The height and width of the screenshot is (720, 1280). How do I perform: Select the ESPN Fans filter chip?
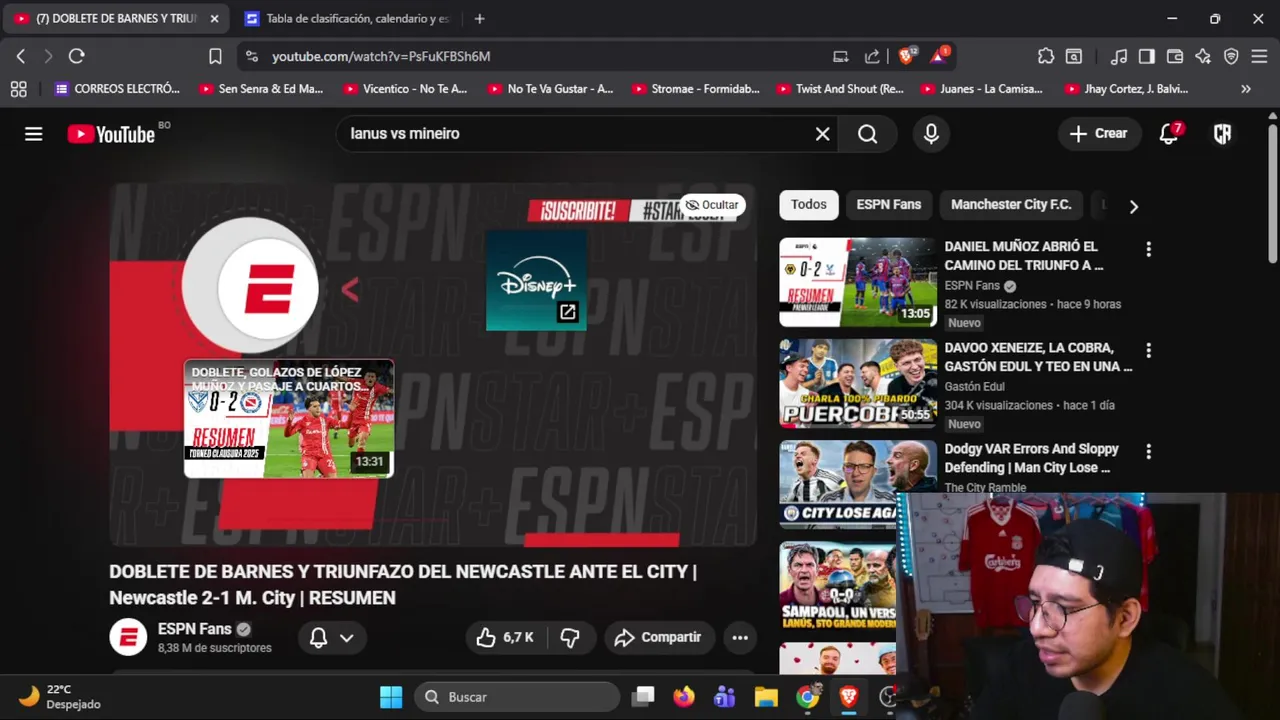pos(889,205)
